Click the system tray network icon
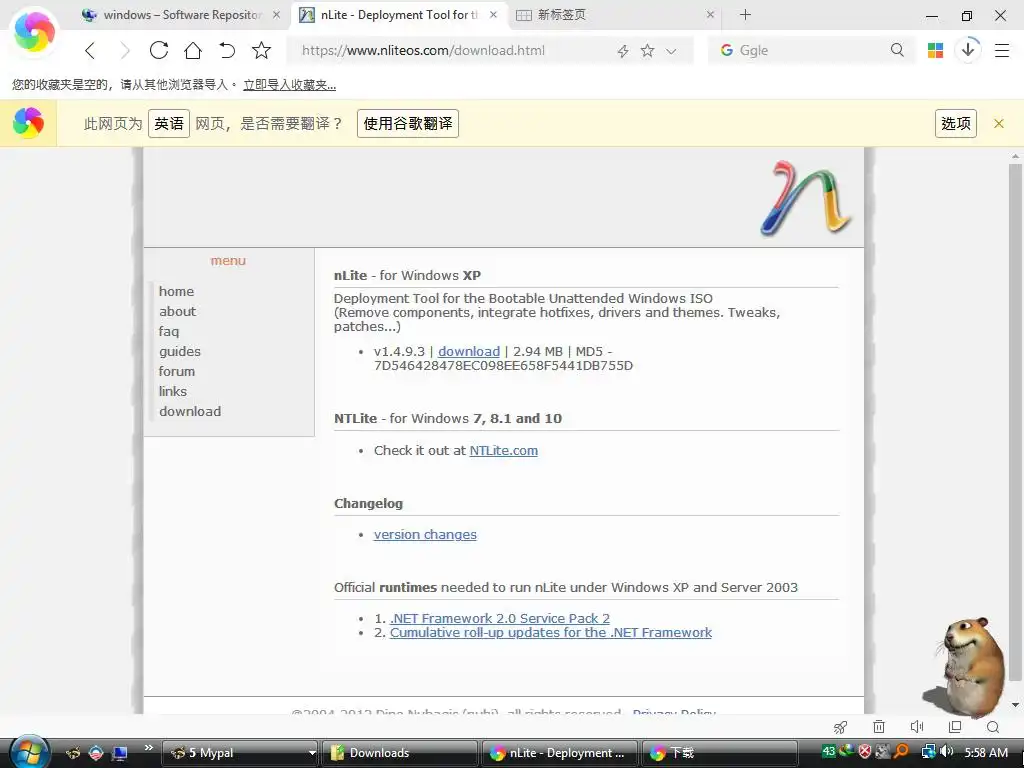Screen dimensions: 1024x768 (x=928, y=752)
